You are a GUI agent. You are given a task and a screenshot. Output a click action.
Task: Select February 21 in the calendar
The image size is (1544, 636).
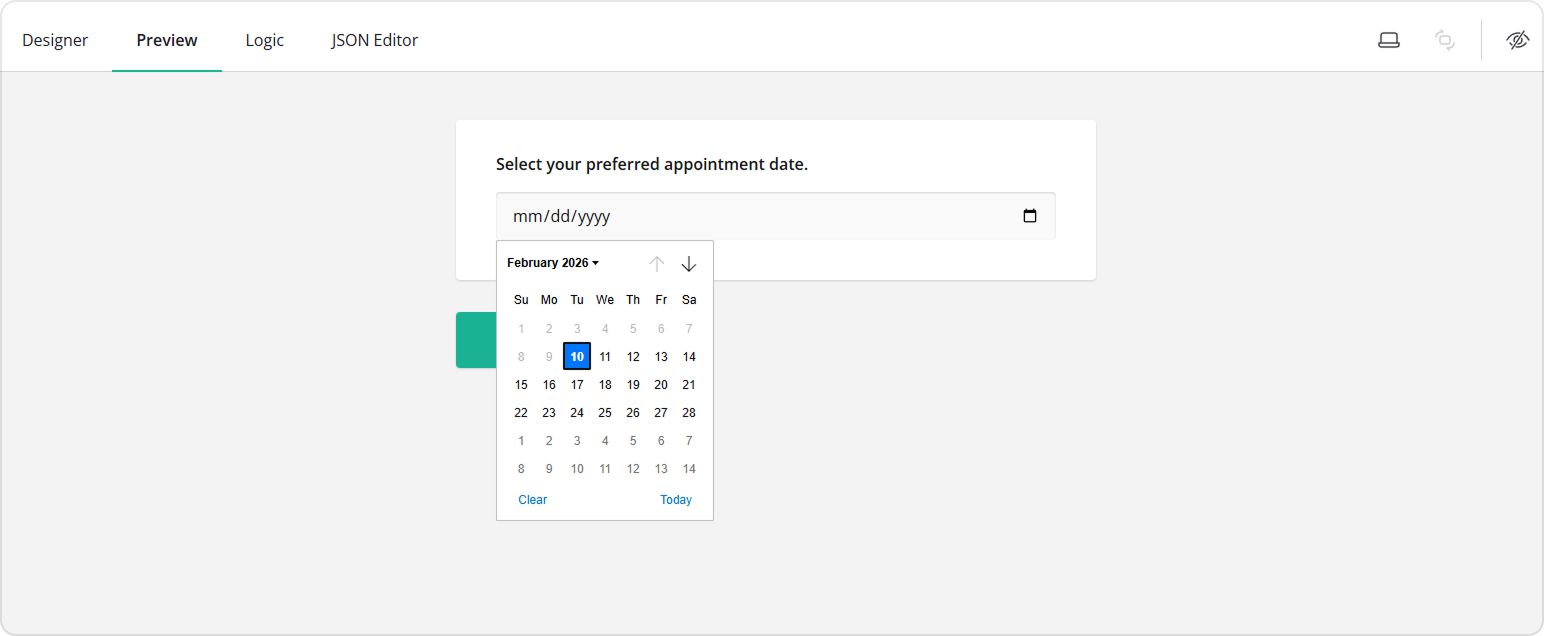689,384
